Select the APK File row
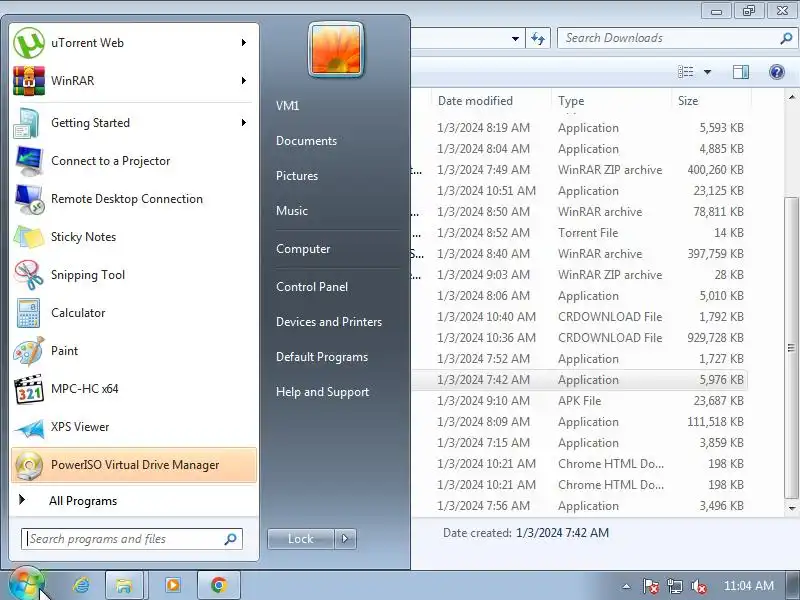 click(580, 401)
